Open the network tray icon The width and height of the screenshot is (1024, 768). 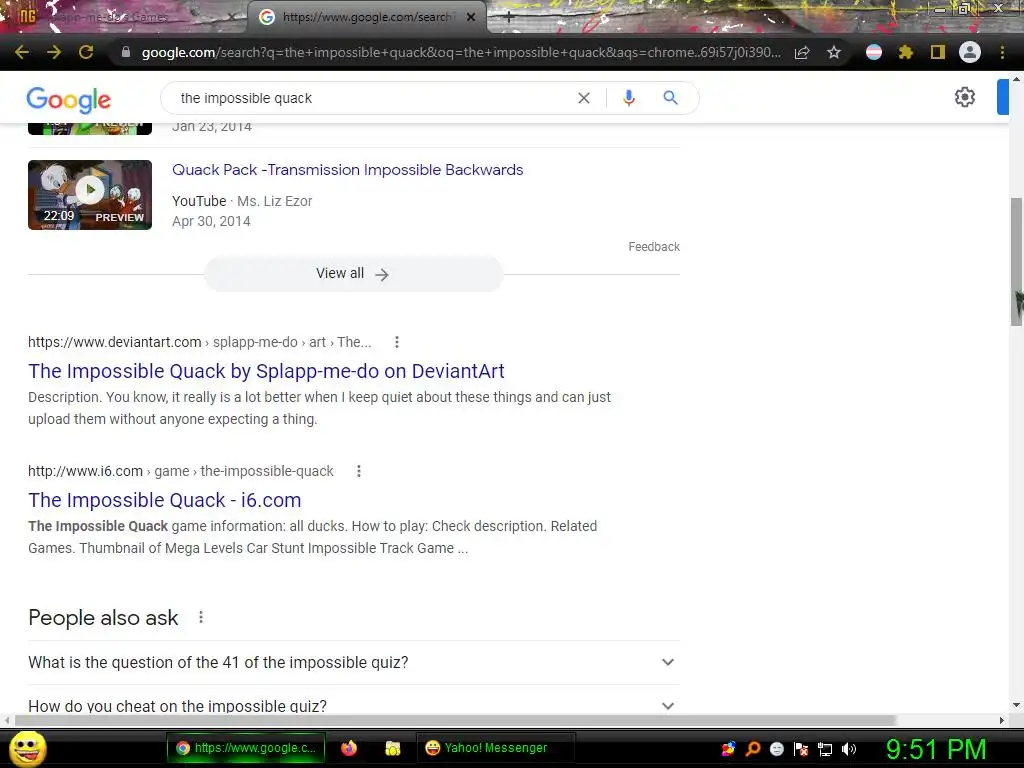(x=825, y=749)
